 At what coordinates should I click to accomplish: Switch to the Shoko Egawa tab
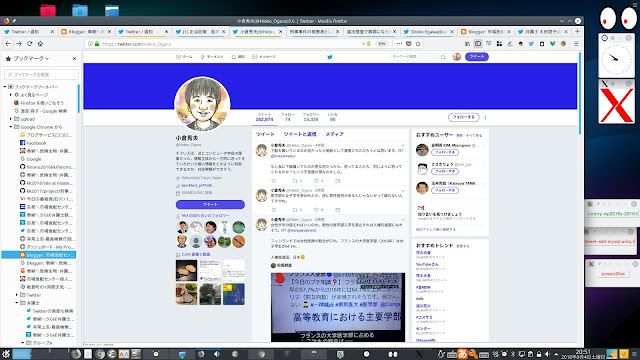[x=428, y=31]
